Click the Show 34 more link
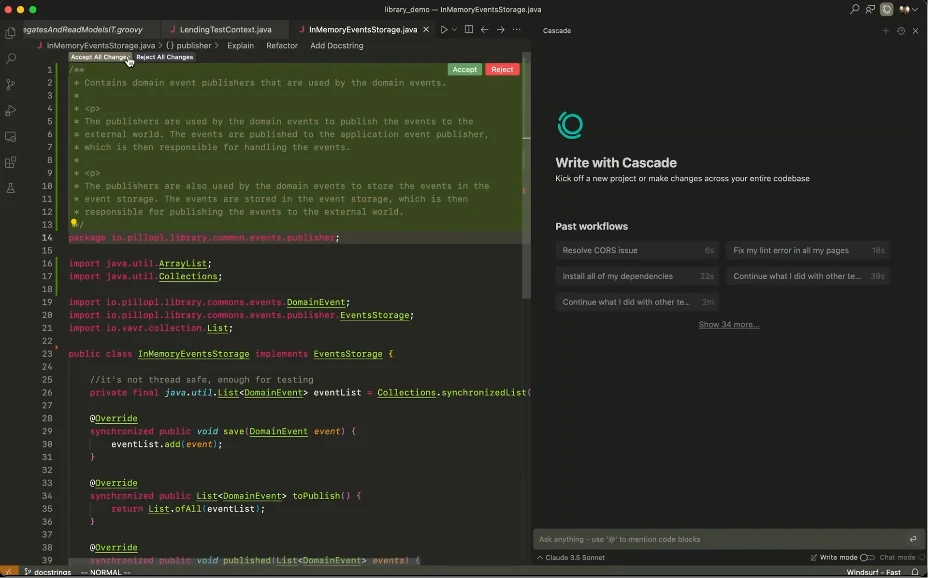928x578 pixels. tap(729, 324)
